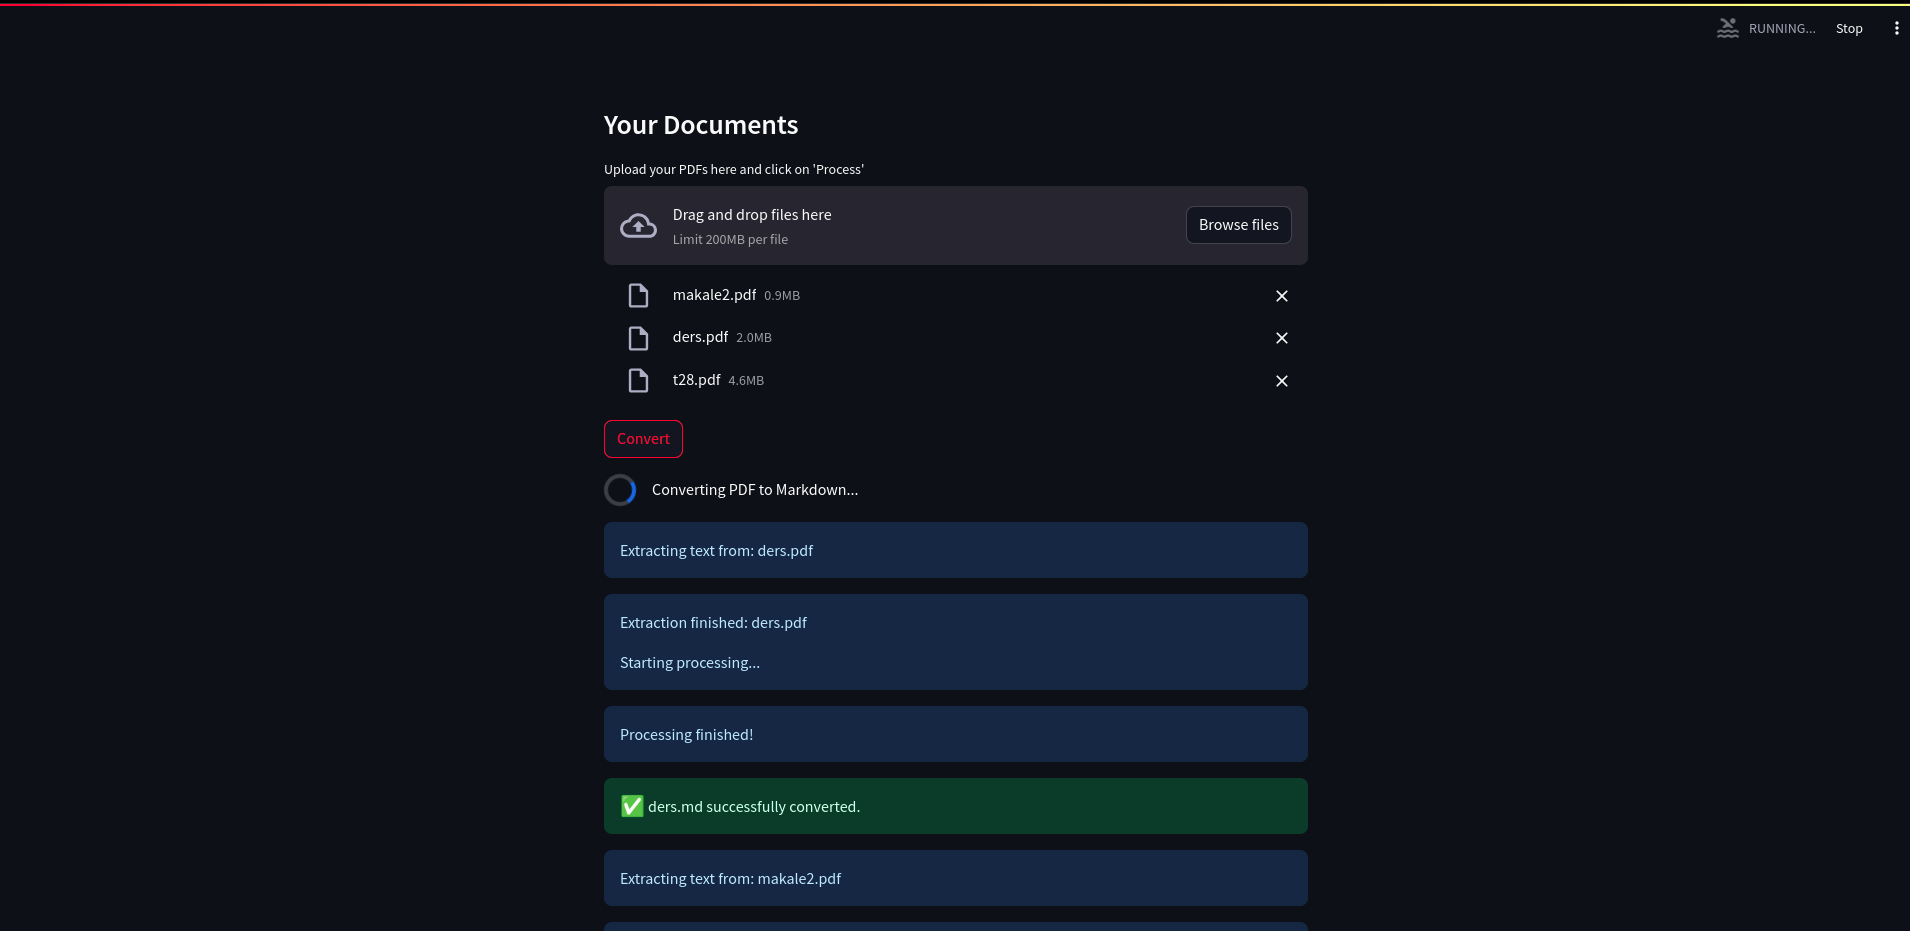Click the Browse files button
The width and height of the screenshot is (1910, 931).
point(1238,225)
